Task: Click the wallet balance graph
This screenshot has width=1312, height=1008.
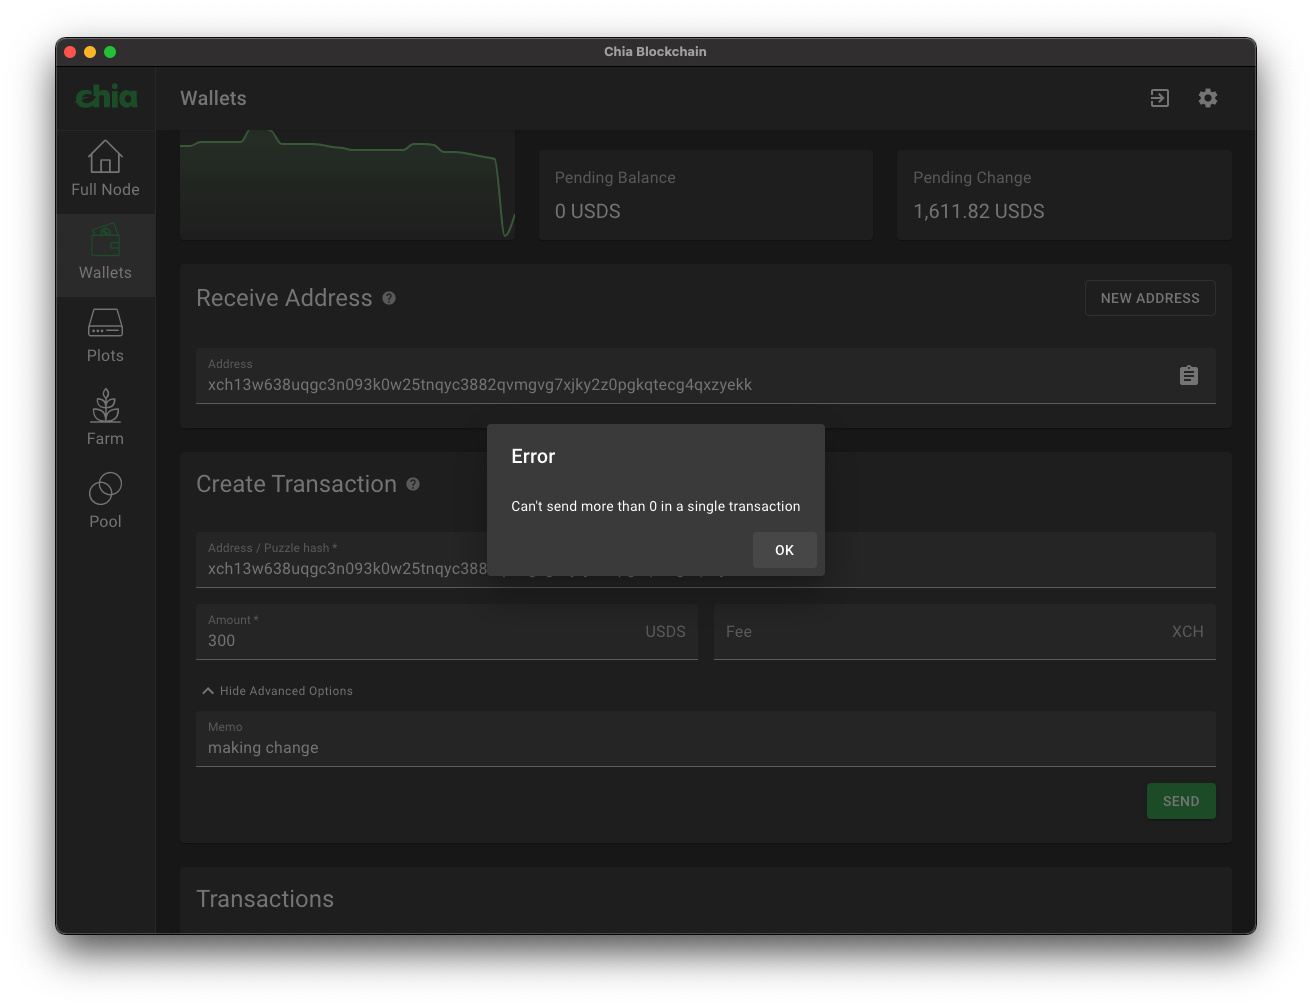Action: 347,185
